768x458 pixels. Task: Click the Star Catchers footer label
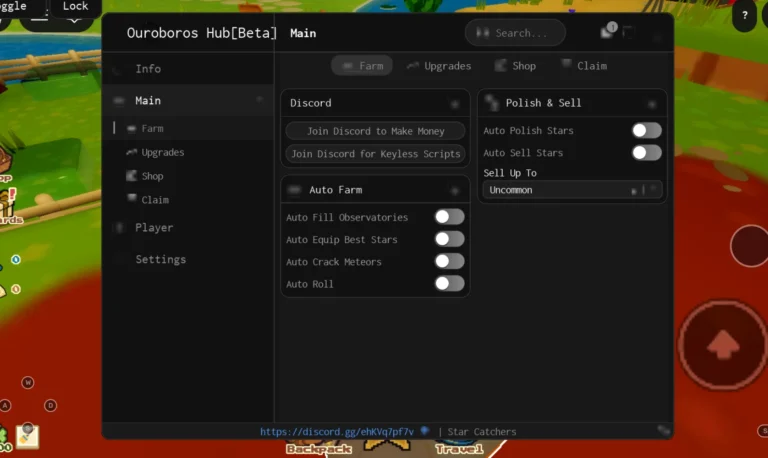(482, 432)
